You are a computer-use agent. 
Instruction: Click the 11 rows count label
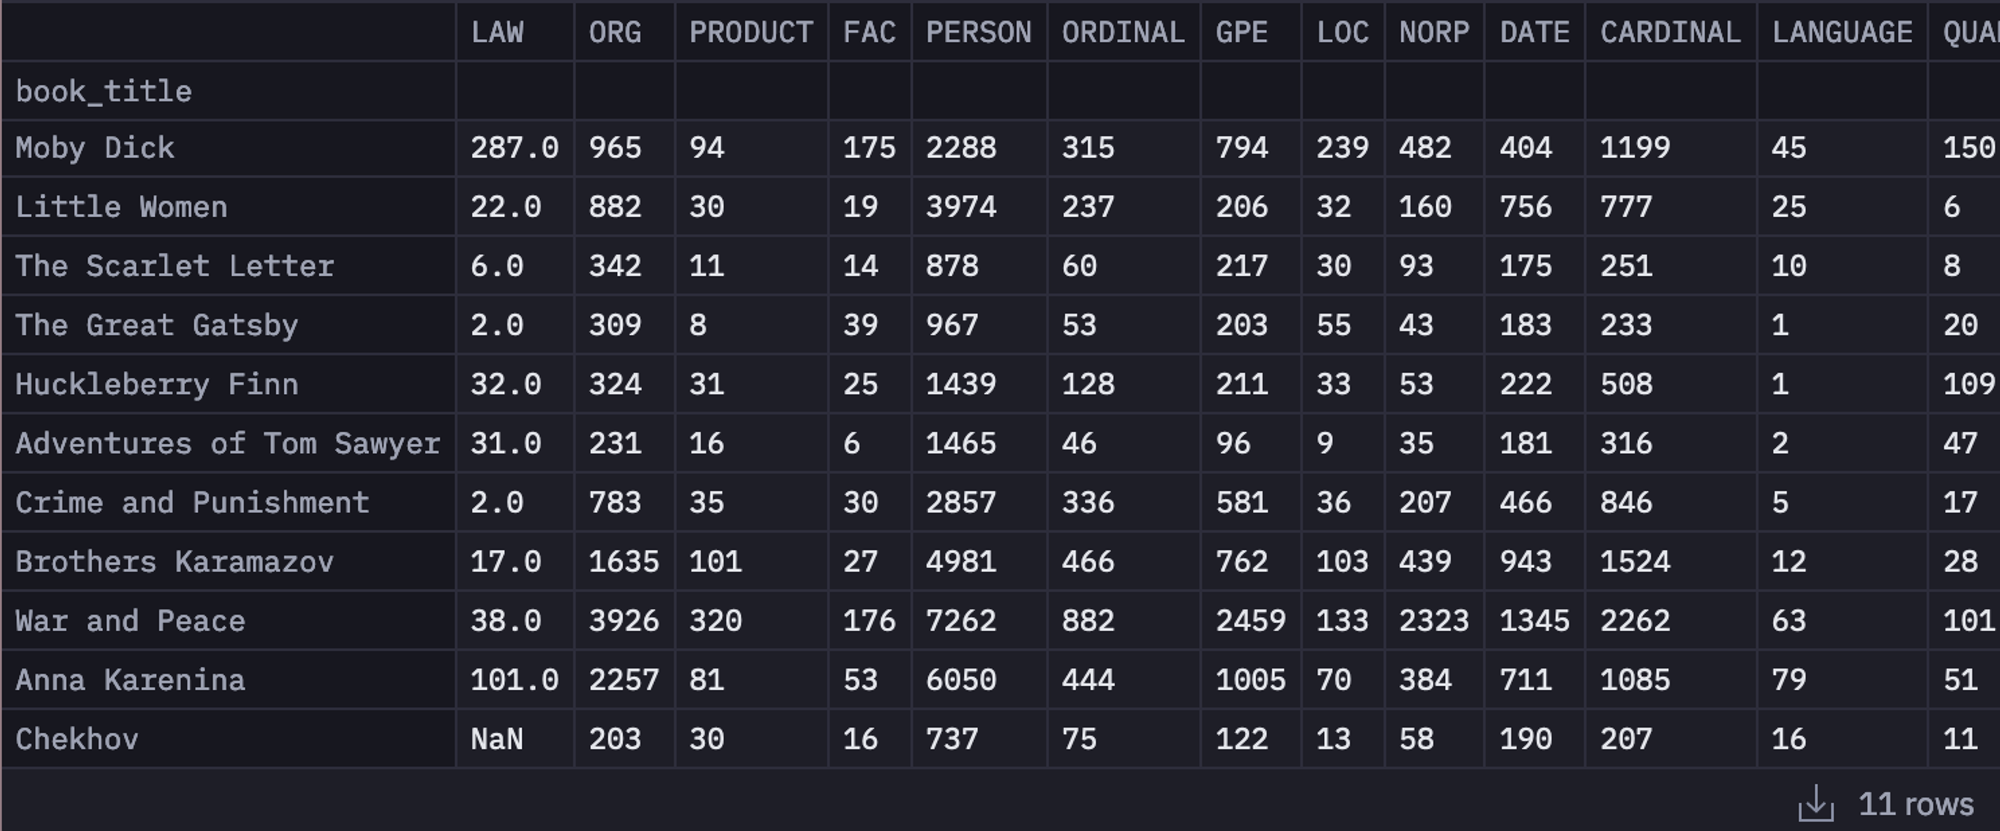click(1916, 804)
